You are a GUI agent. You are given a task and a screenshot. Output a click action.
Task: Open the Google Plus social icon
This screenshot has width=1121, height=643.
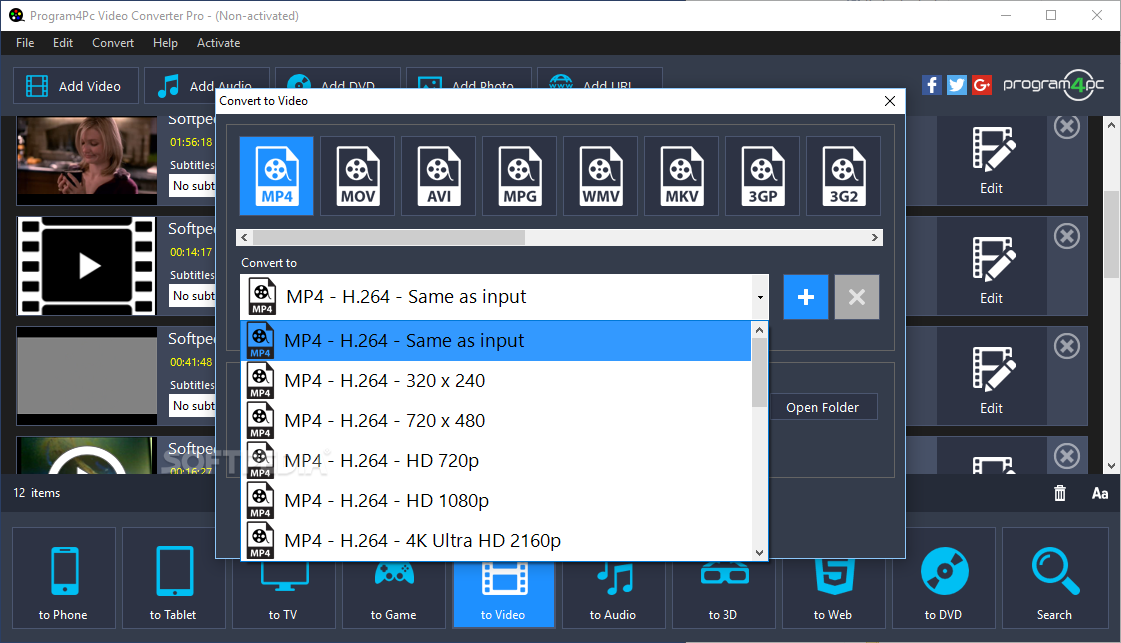[982, 85]
